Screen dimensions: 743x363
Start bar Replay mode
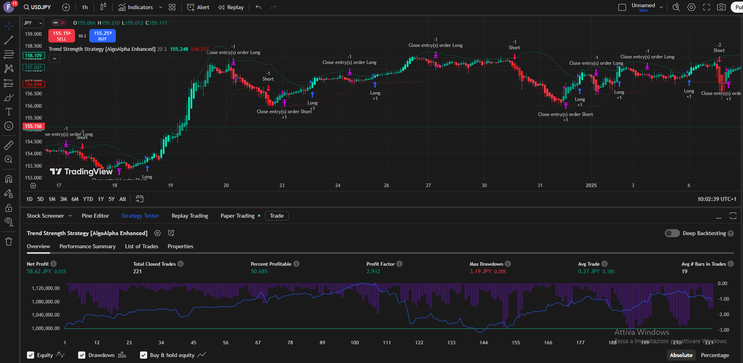pos(231,7)
